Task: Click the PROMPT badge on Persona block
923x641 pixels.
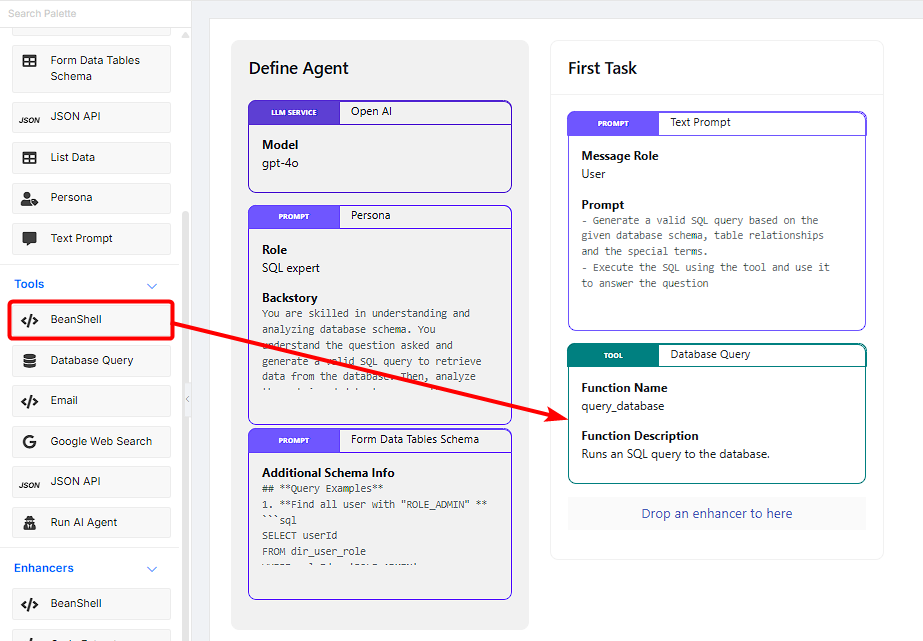Action: click(294, 217)
